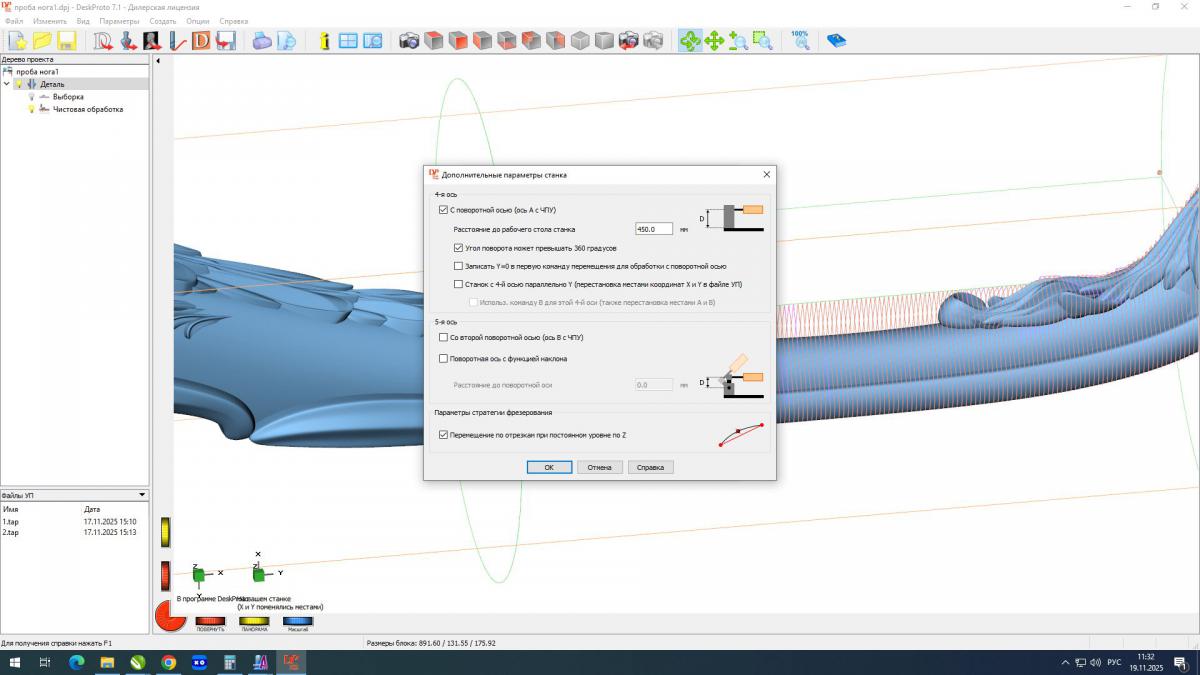
Task: Uncheck 'С поворотной осью (ось A с ЧПУ)'
Action: [x=444, y=210]
